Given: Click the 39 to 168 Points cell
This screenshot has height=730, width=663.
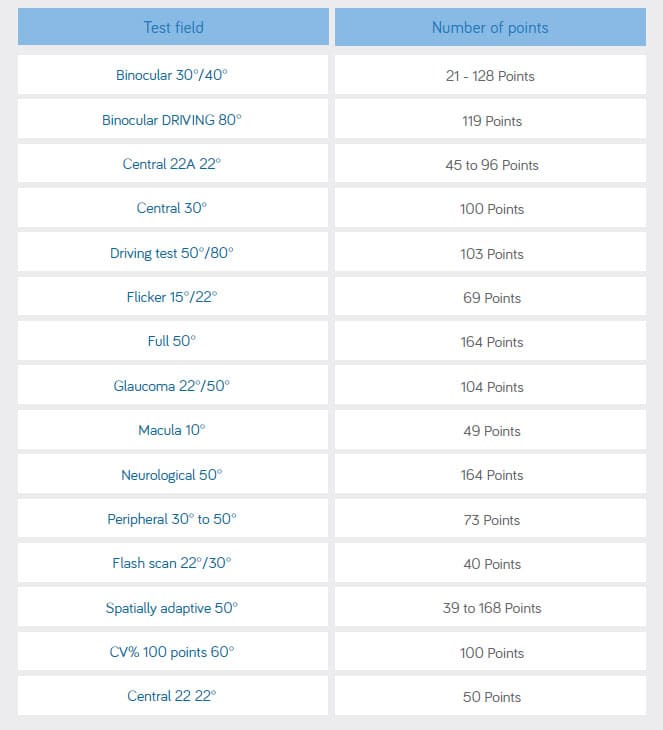Looking at the screenshot, I should pos(490,608).
